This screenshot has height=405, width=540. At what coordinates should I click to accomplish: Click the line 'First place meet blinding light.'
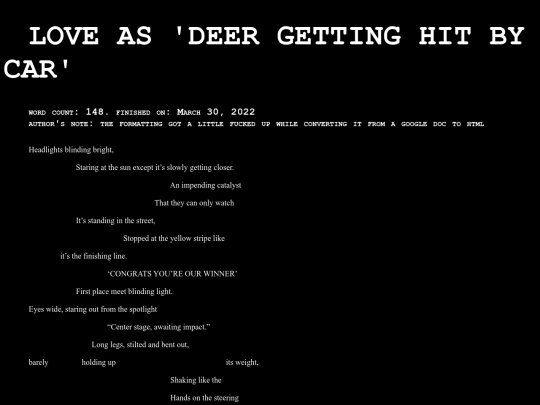(124, 292)
